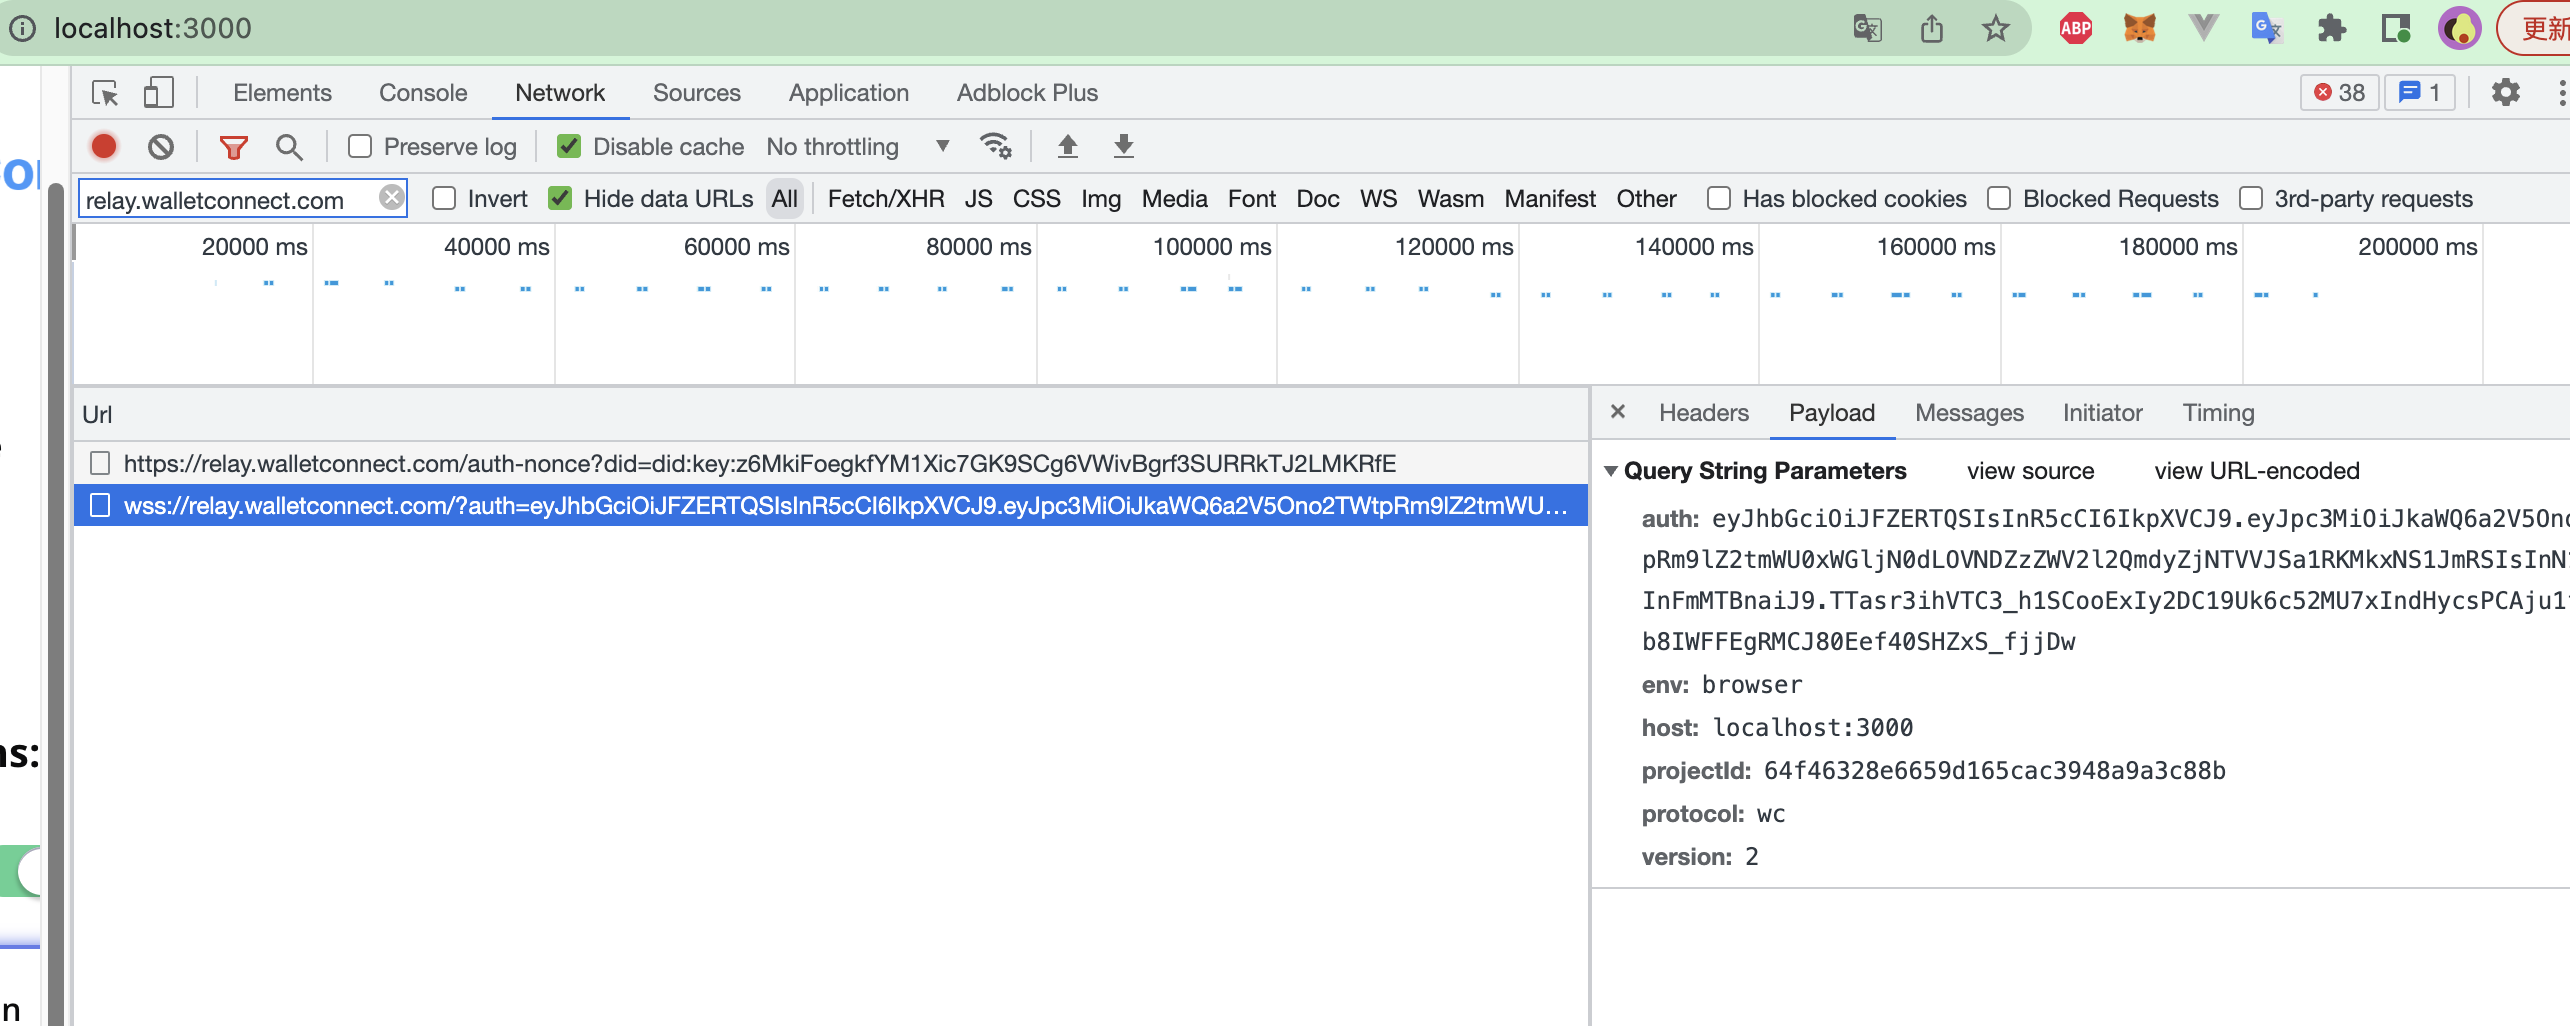
Task: Open the side panel icon
Action: click(2395, 28)
